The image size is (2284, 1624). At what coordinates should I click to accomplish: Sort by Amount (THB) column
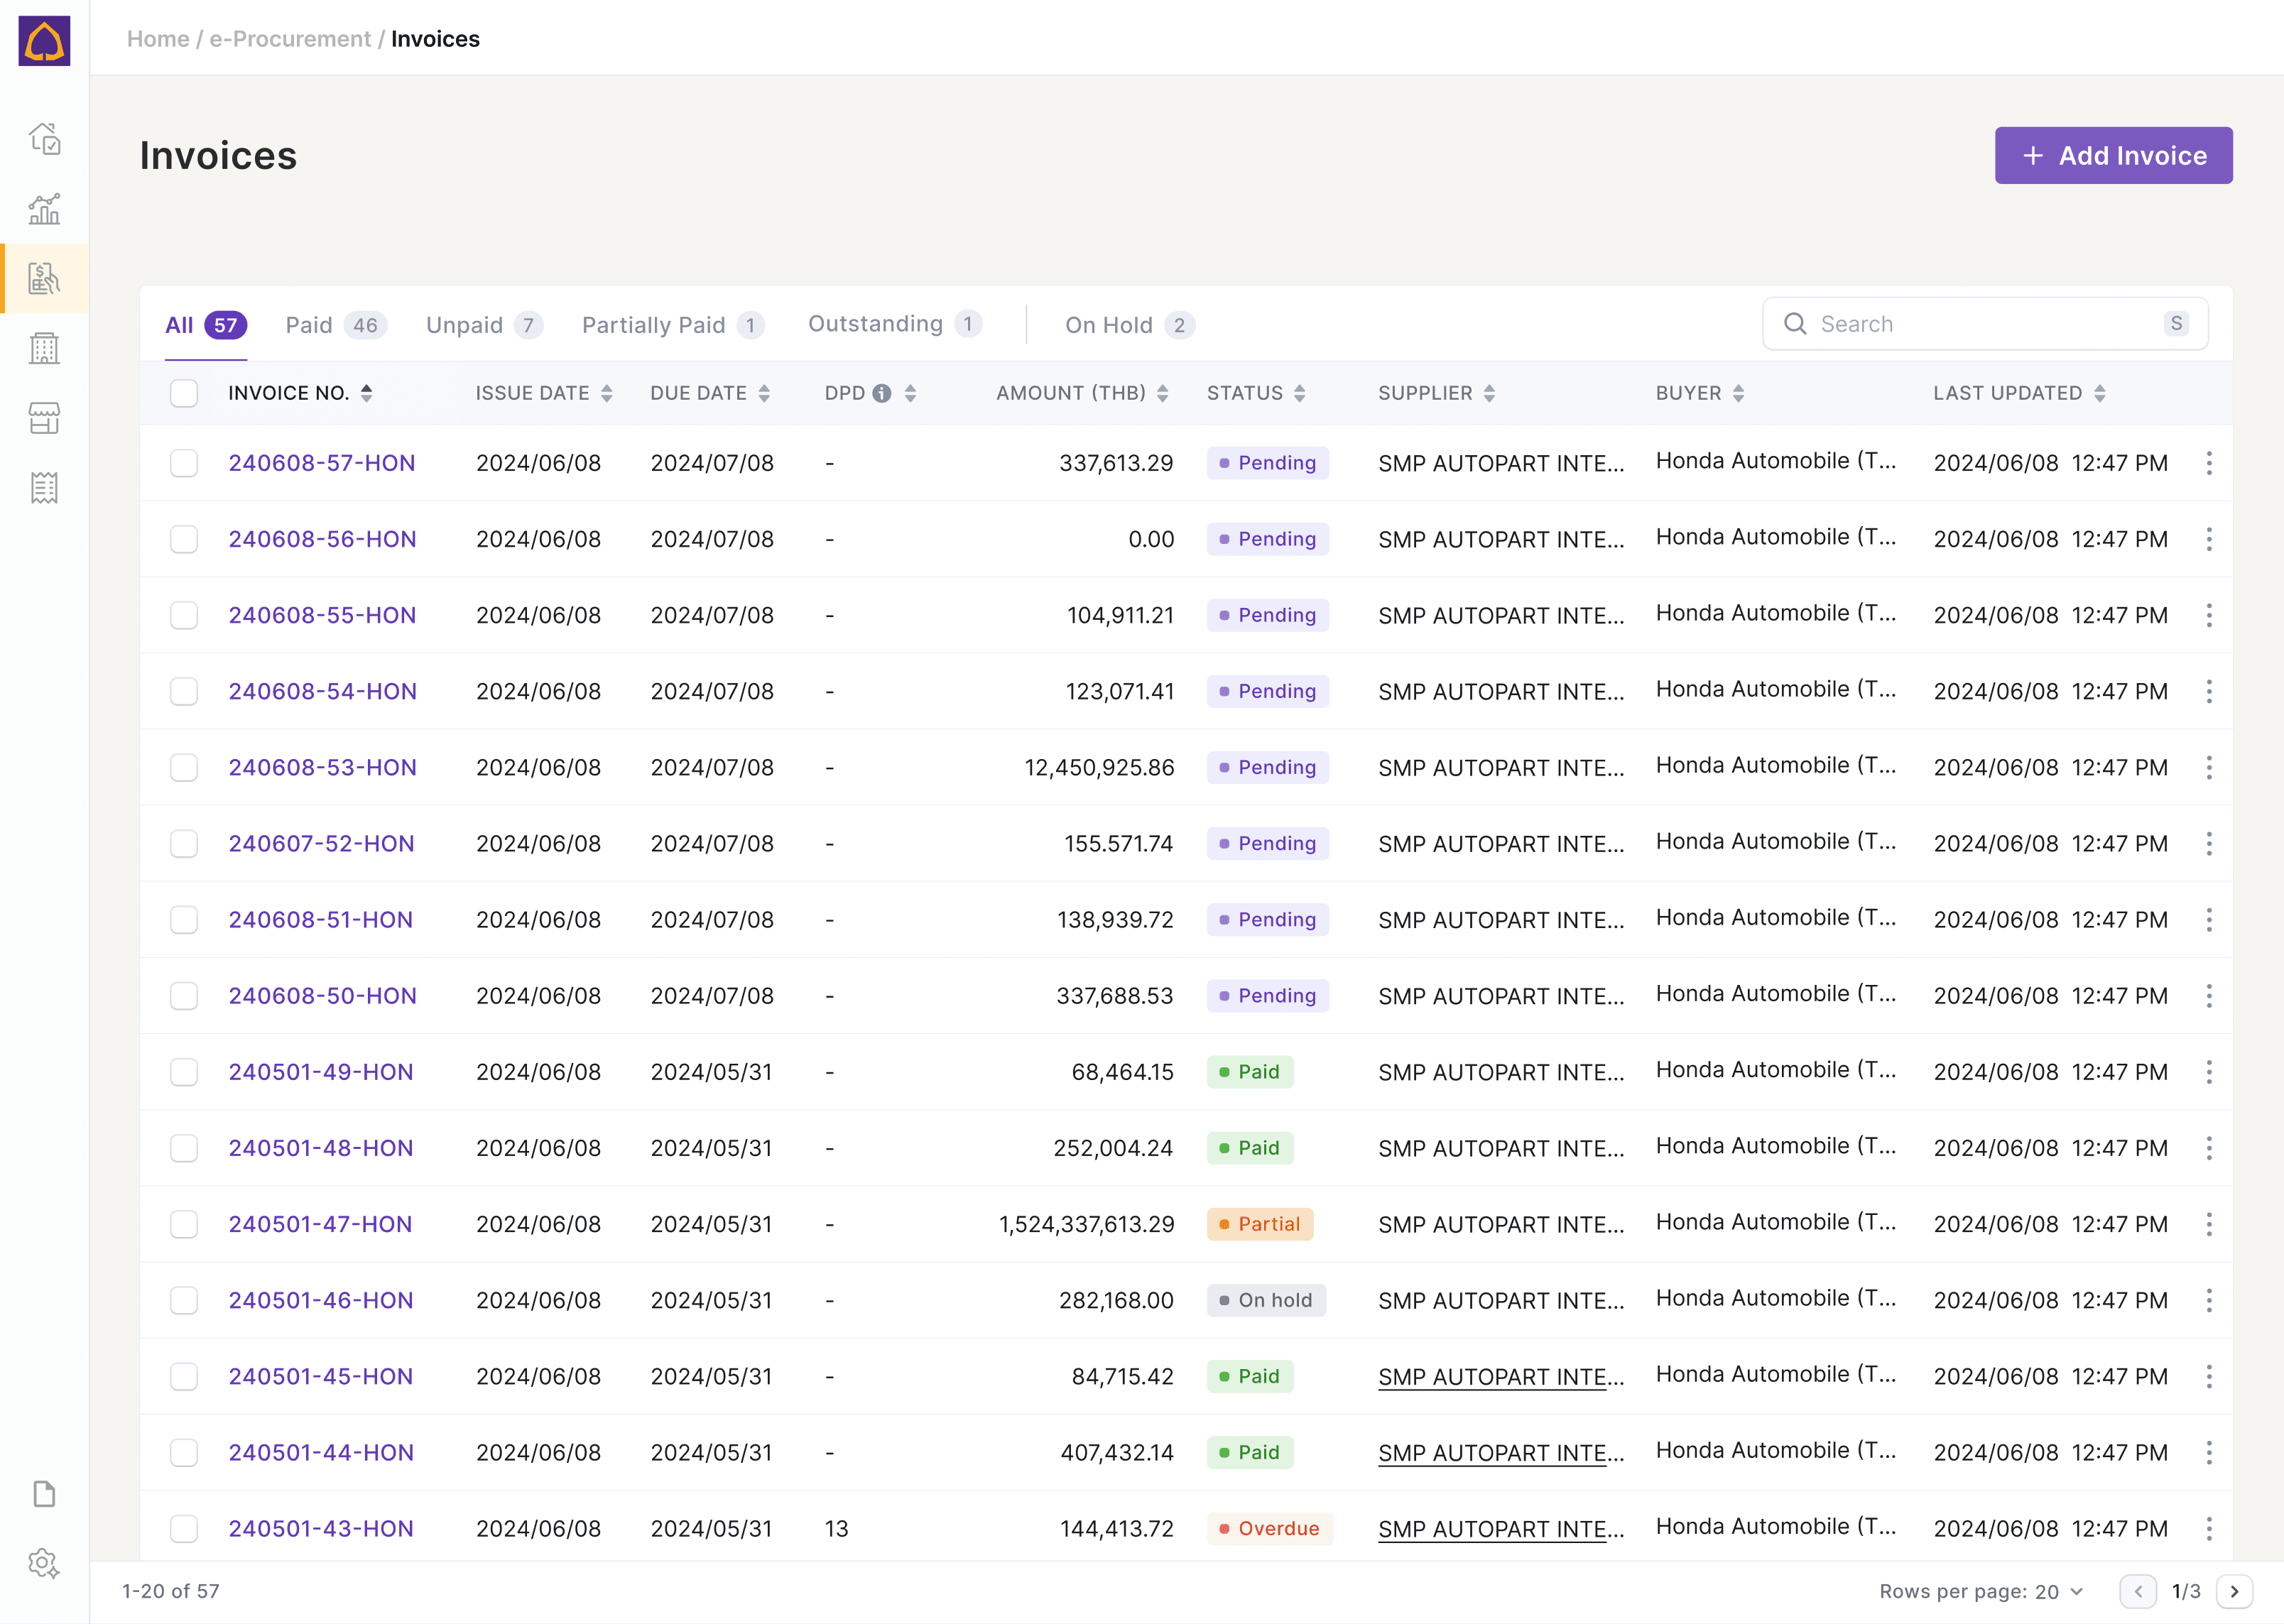pos(1162,393)
